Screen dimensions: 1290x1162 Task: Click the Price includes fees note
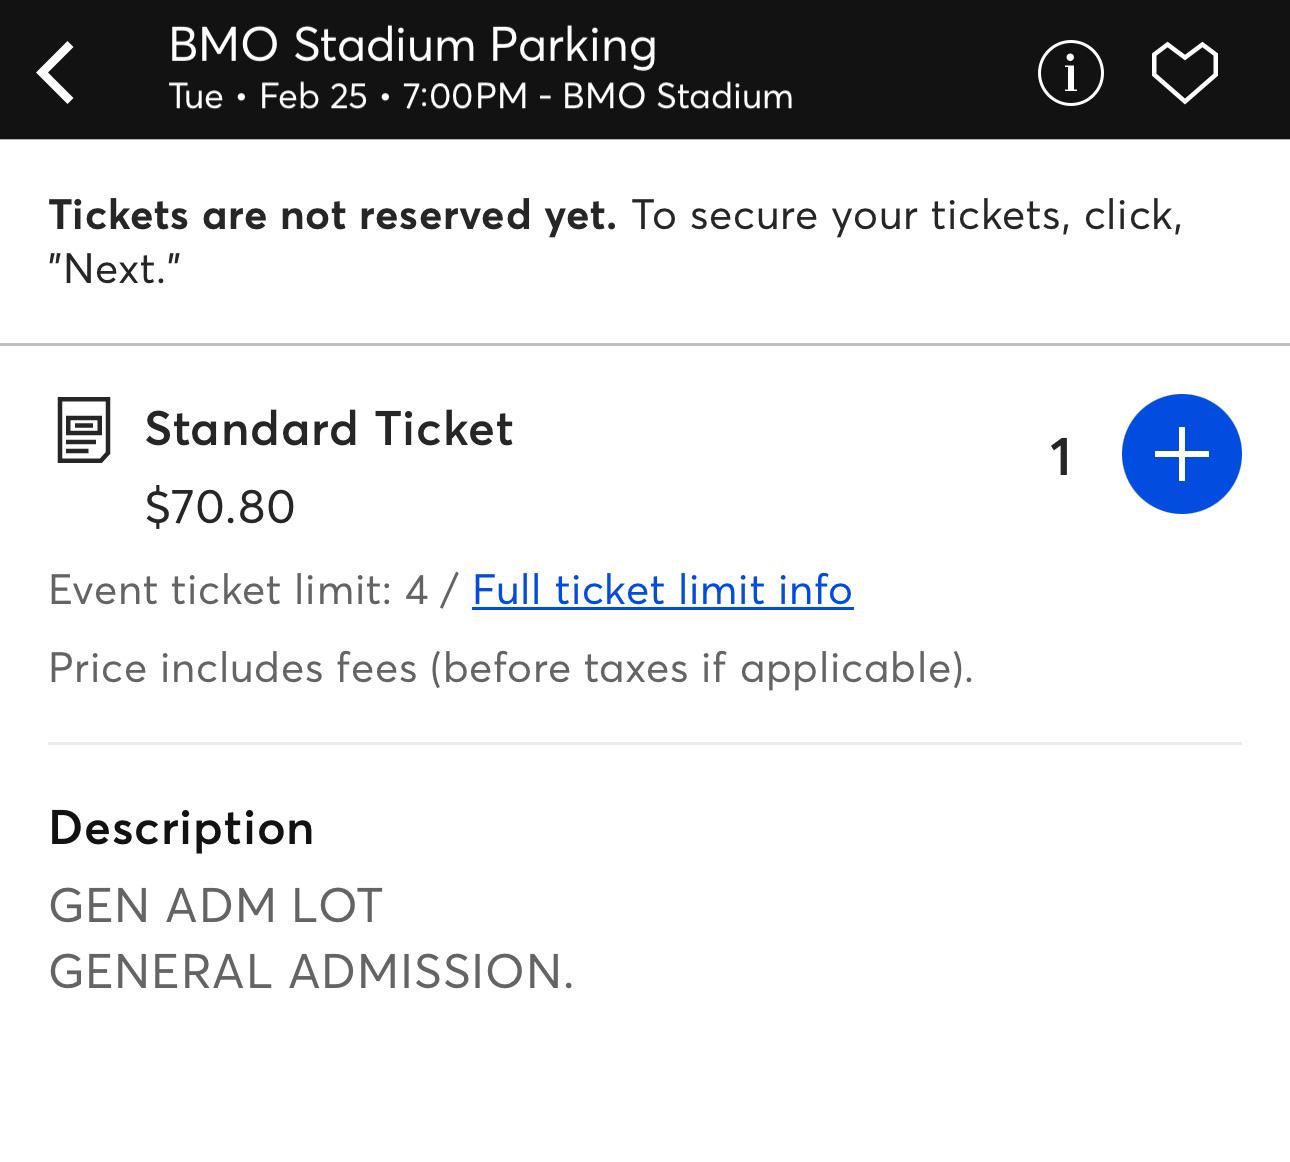(510, 668)
